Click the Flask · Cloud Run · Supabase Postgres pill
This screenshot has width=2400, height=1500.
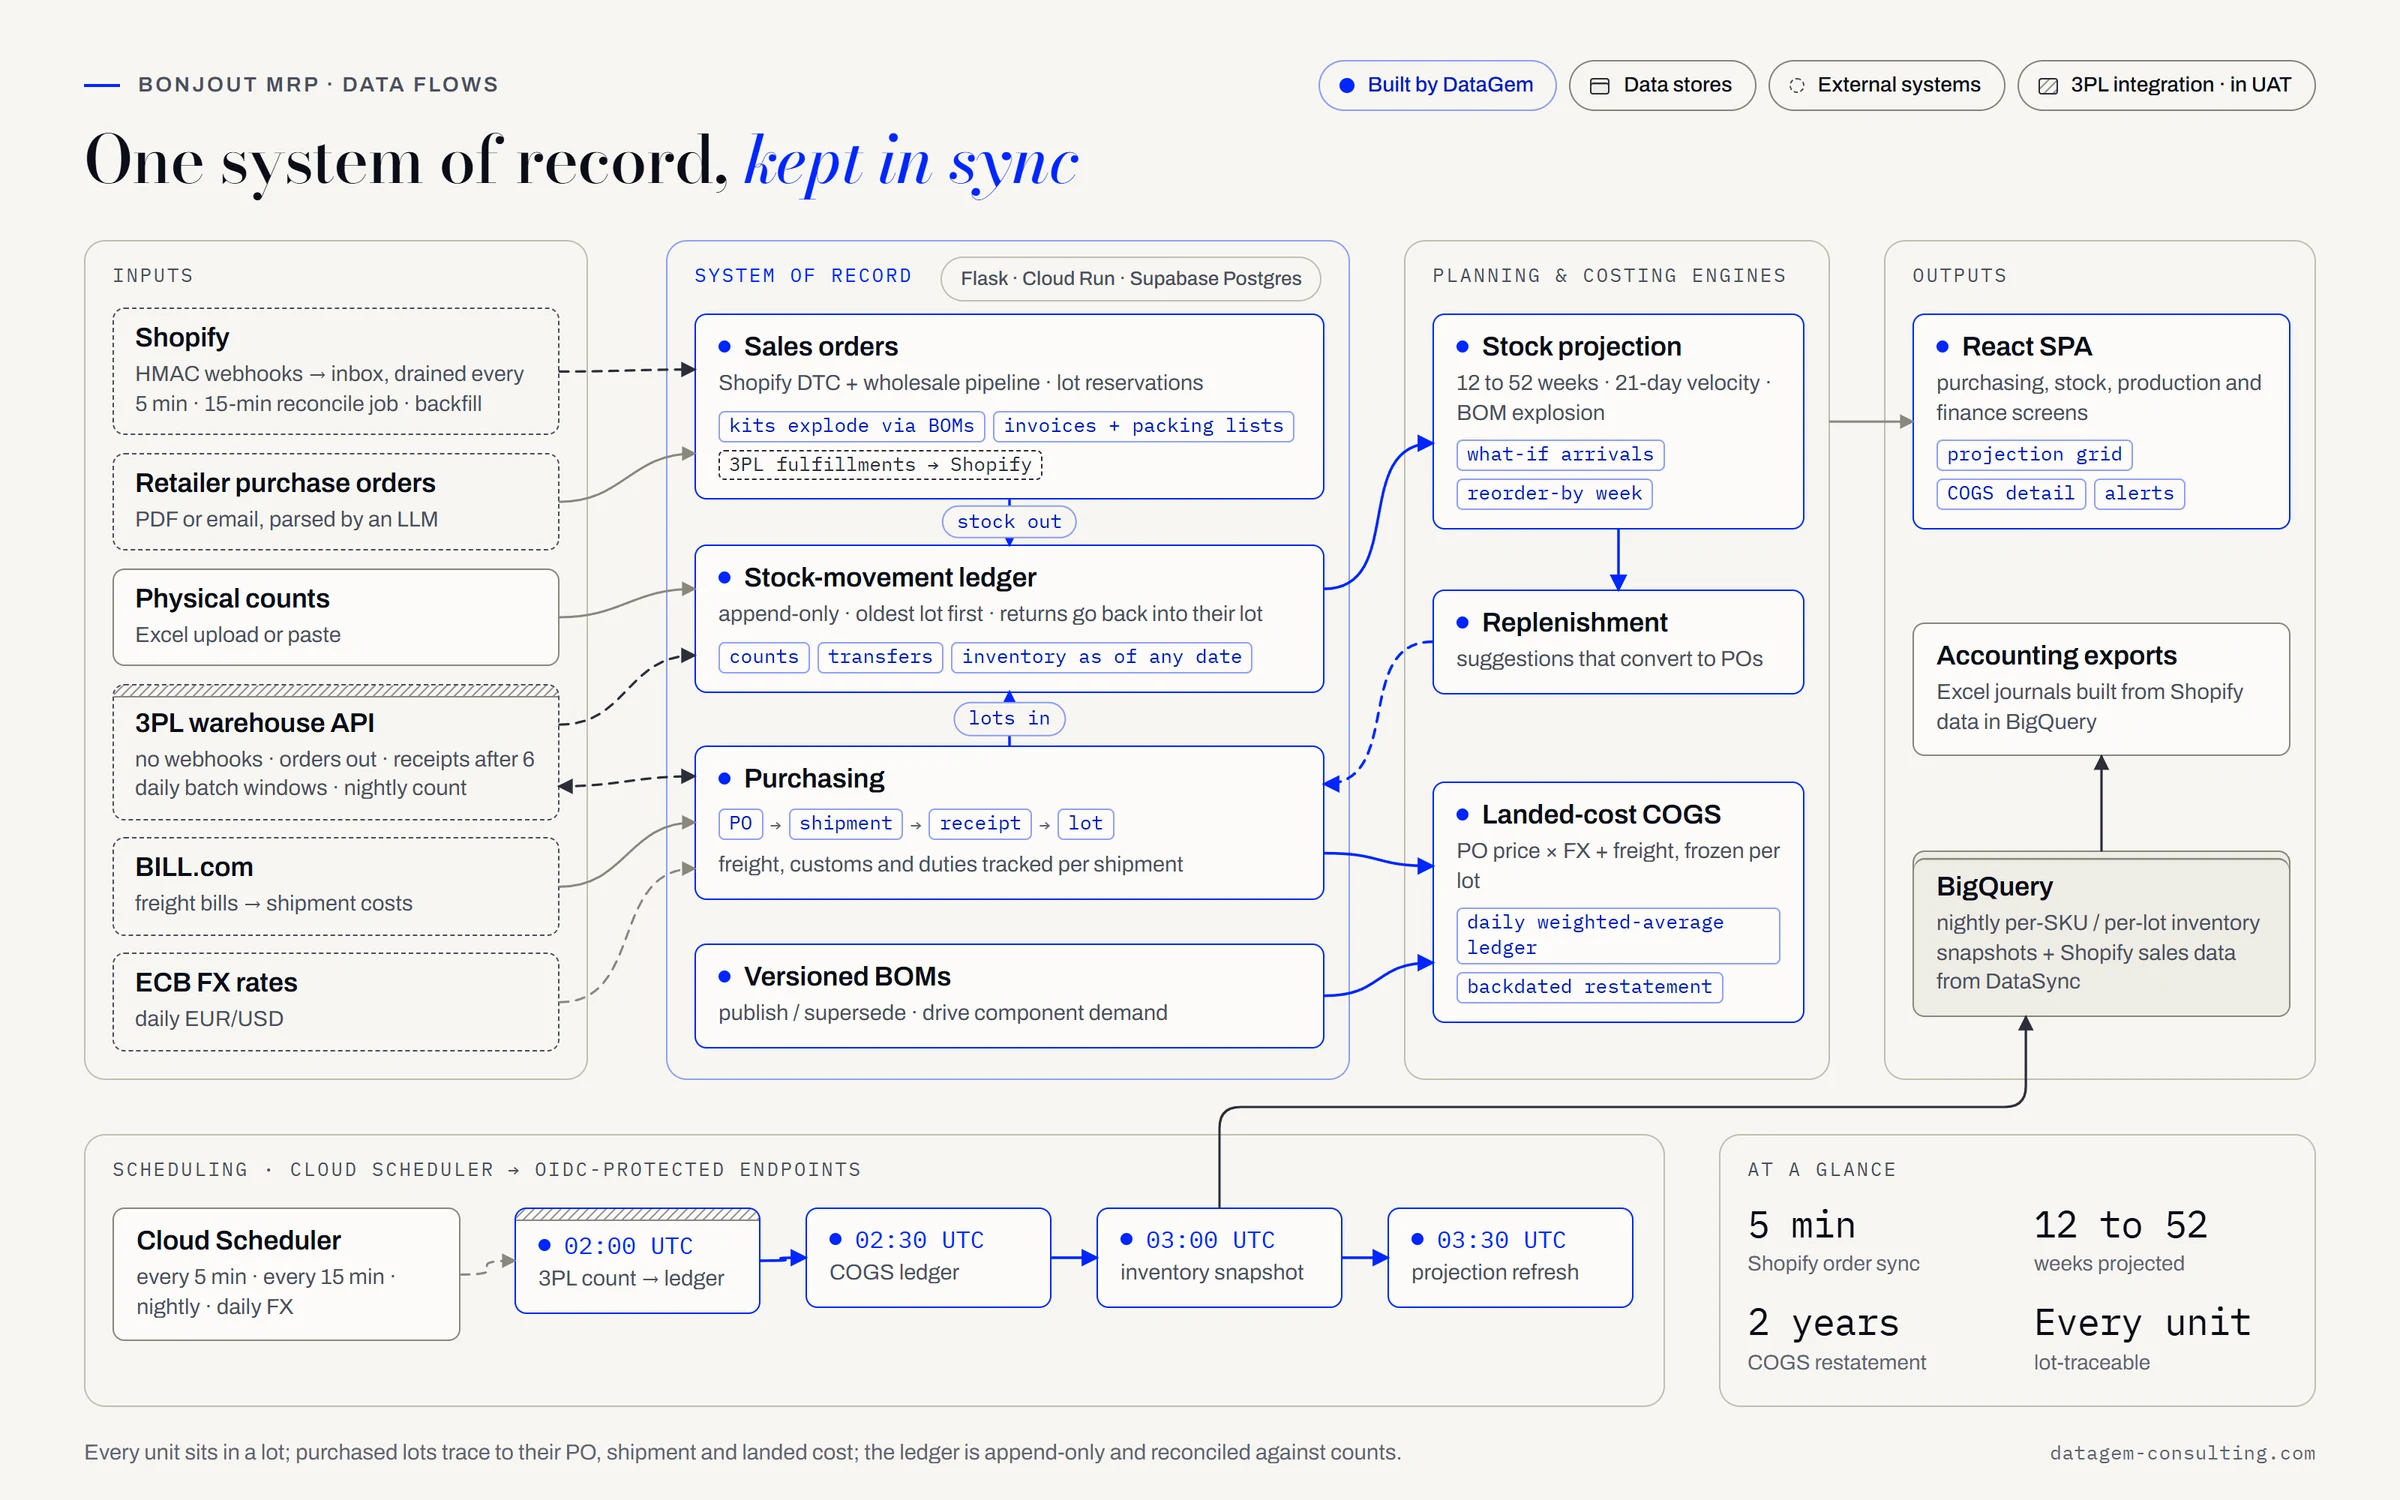[x=1131, y=279]
